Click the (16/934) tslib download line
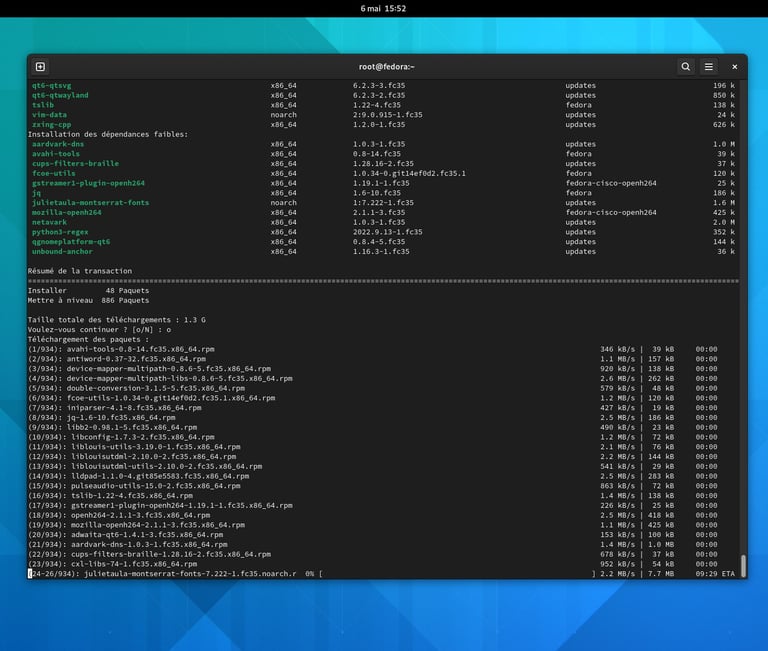The width and height of the screenshot is (768, 651). pos(372,496)
